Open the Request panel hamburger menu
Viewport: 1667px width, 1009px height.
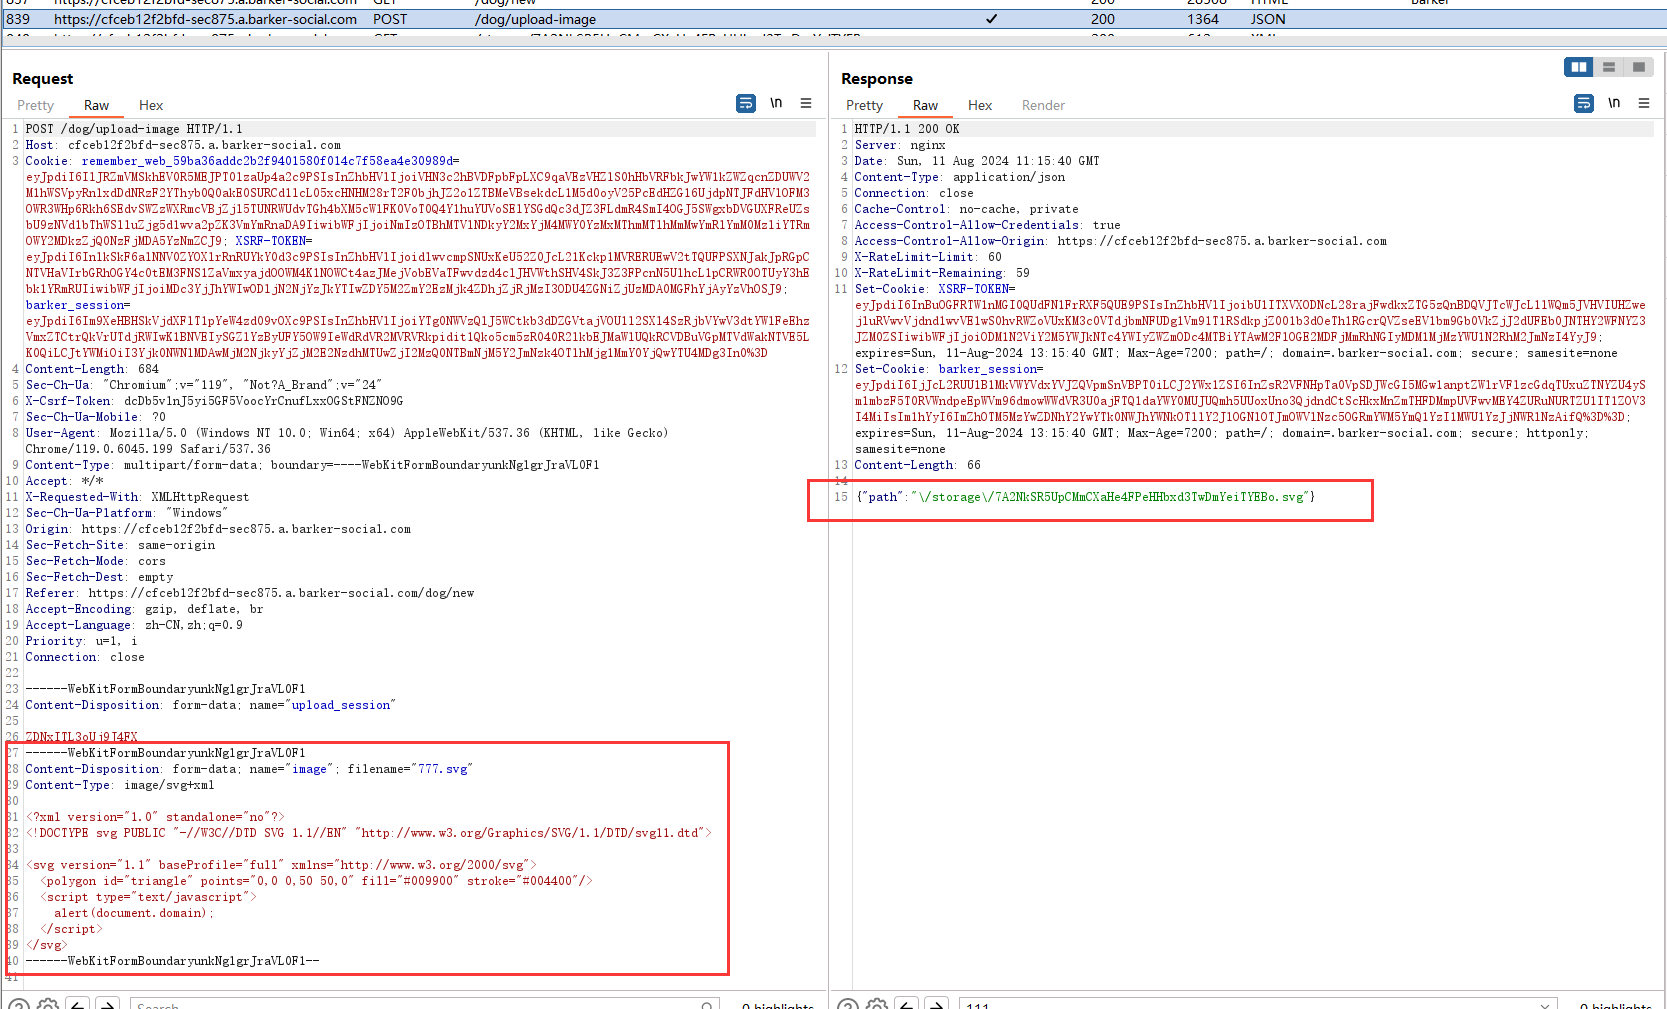[x=806, y=103]
